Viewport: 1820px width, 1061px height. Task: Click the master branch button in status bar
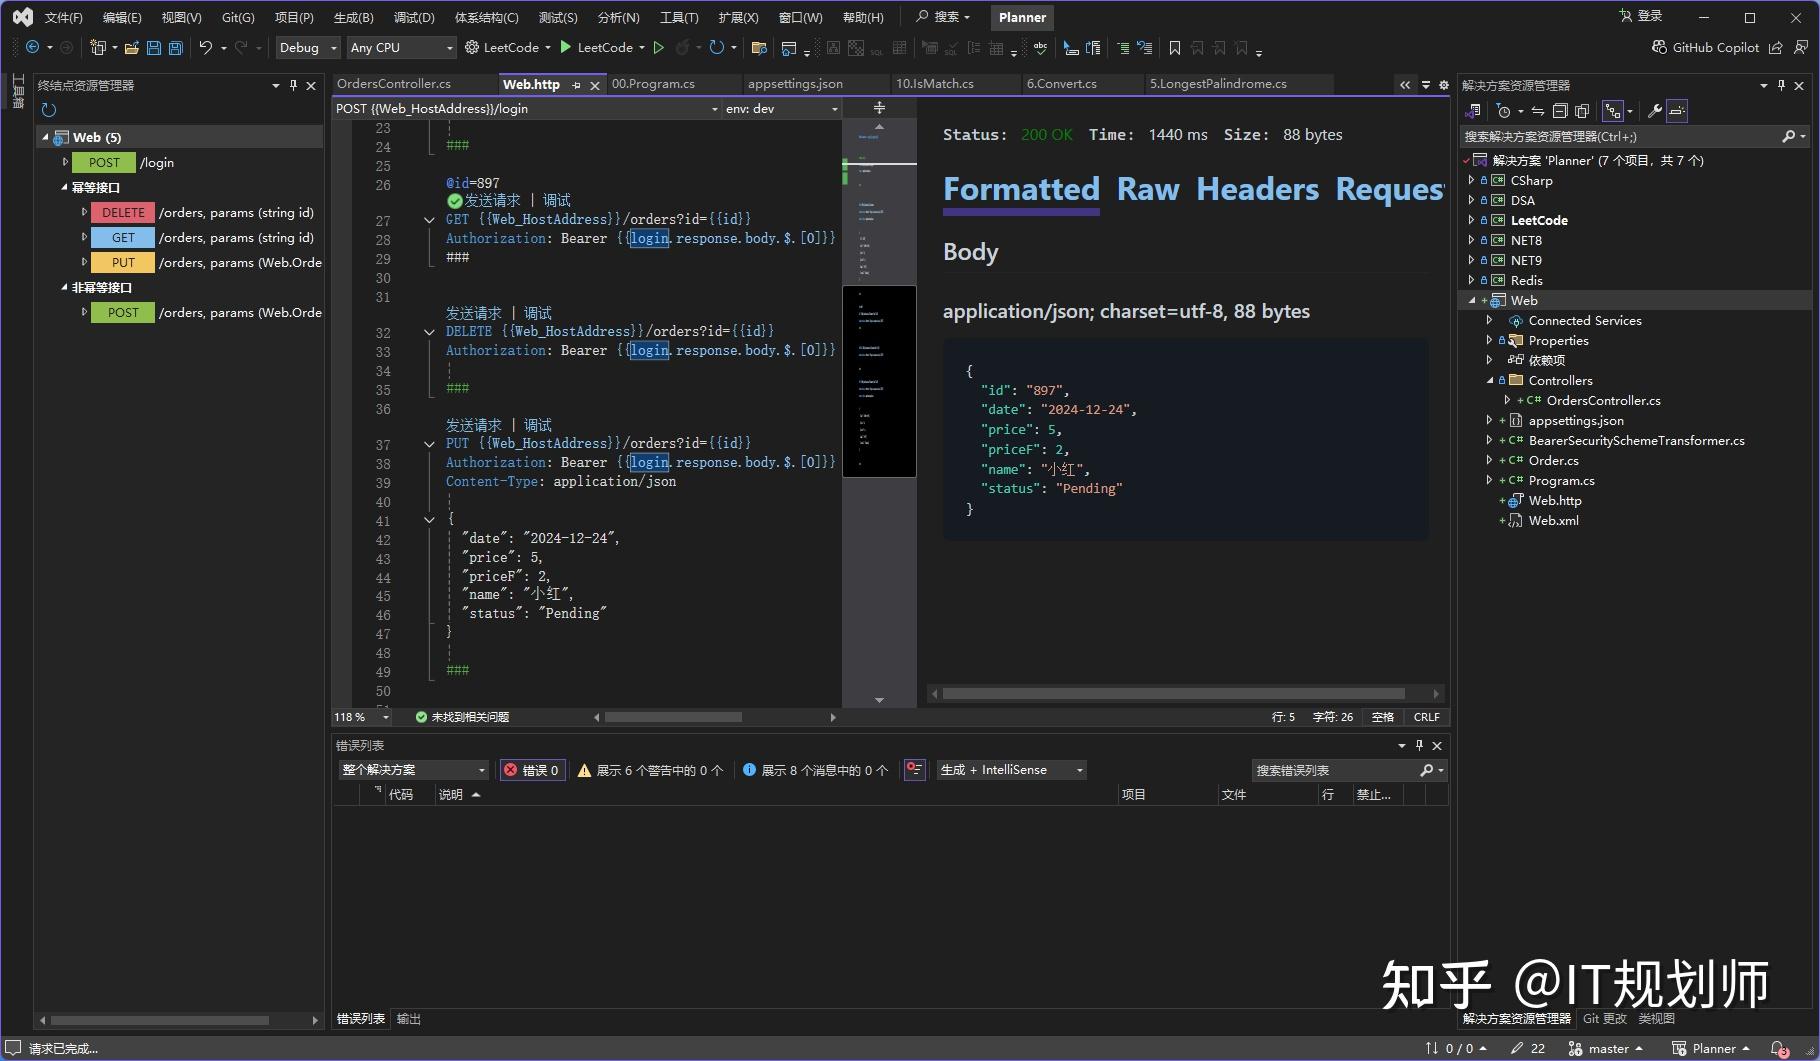(x=1606, y=1048)
